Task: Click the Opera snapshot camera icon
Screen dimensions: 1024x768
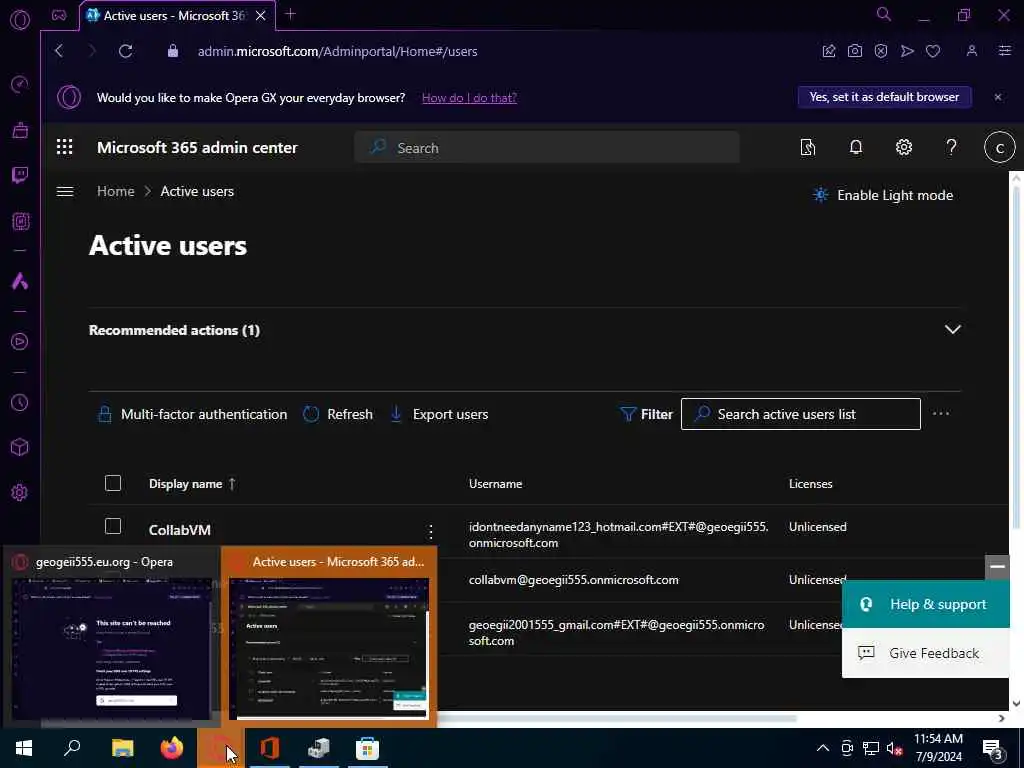Action: pos(854,51)
